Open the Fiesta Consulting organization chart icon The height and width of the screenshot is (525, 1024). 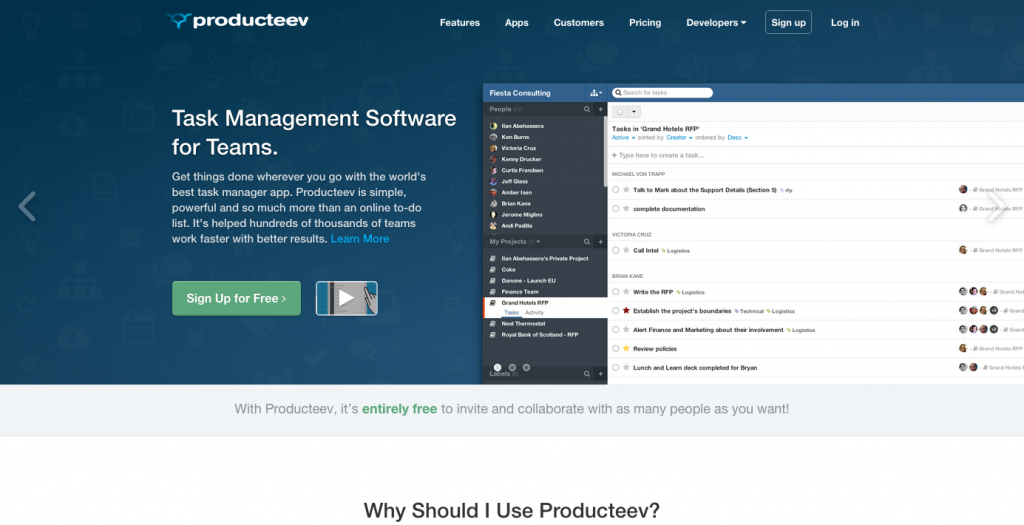click(x=596, y=93)
